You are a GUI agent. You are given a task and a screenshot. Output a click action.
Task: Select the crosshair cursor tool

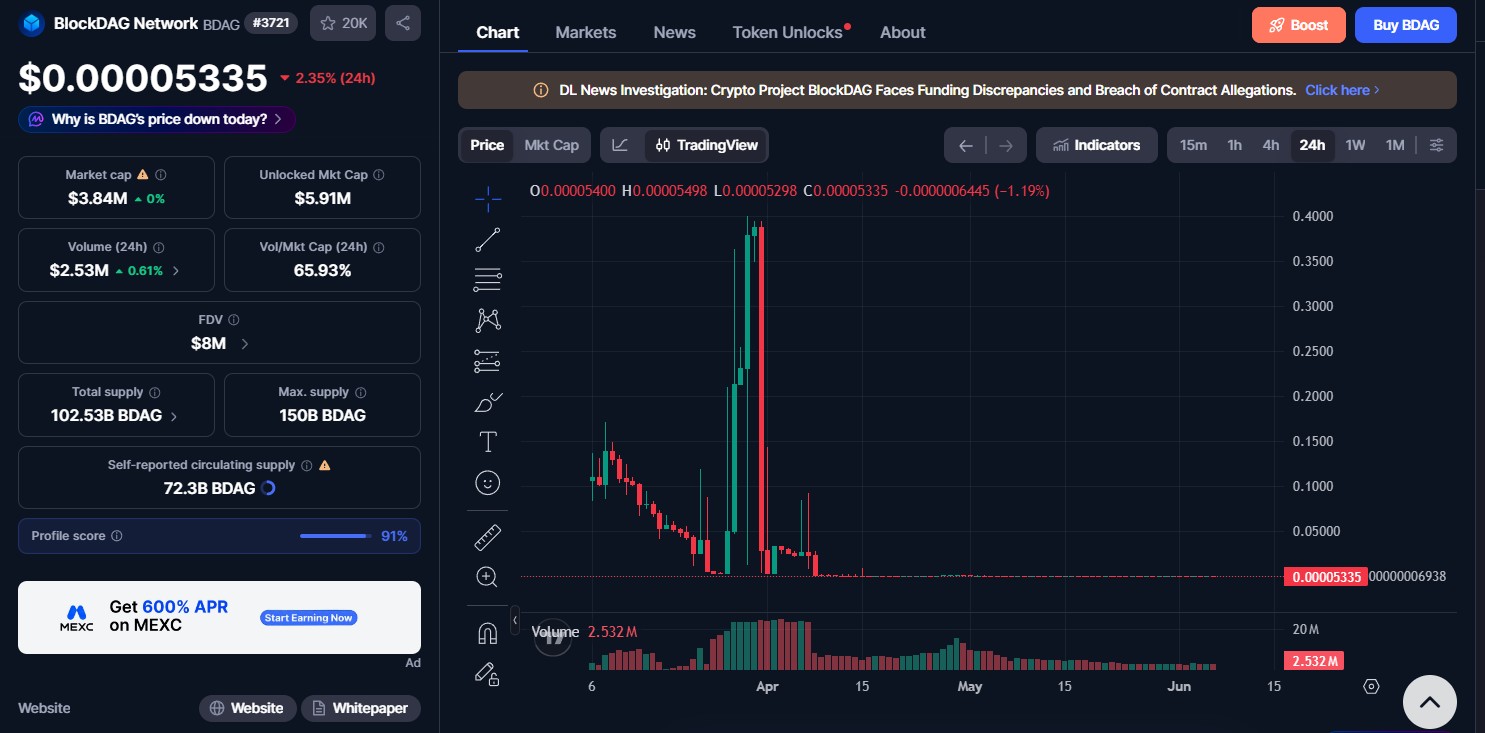488,200
